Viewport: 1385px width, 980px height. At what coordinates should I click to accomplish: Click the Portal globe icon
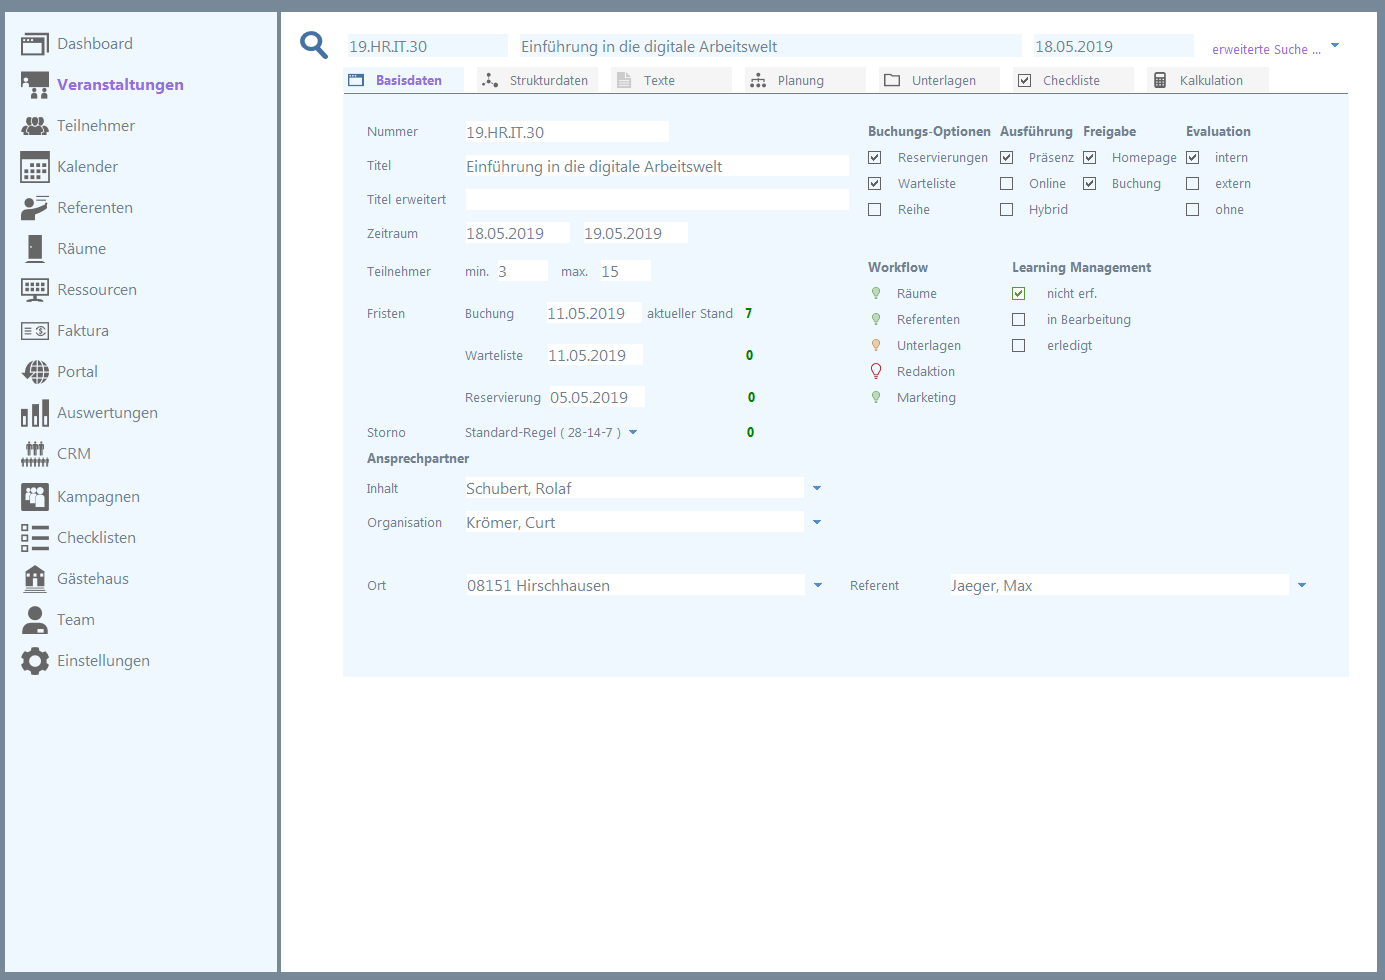[35, 372]
